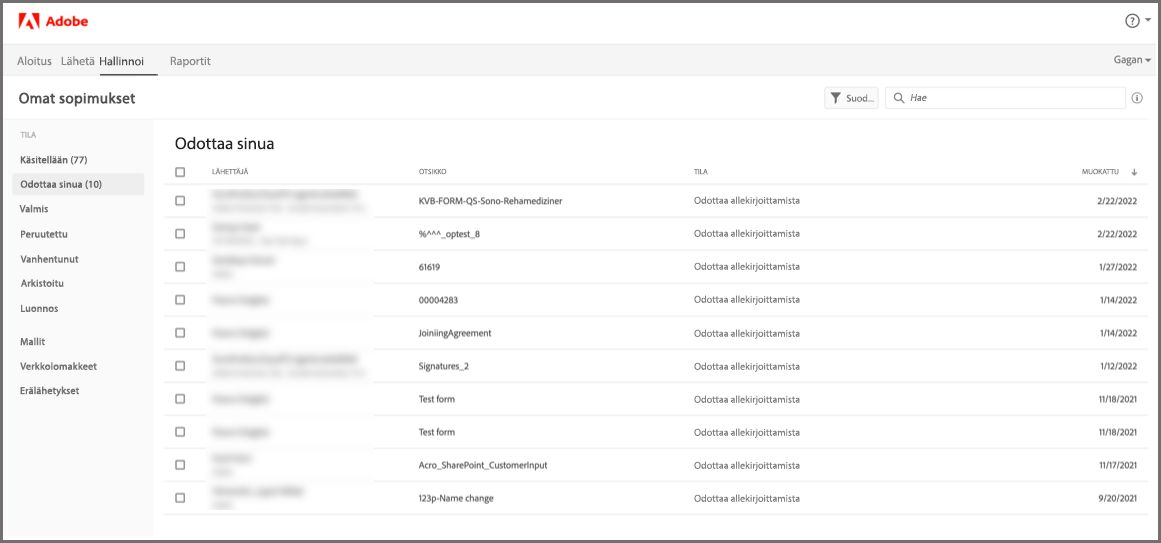Image resolution: width=1161 pixels, height=543 pixels.
Task: Click into the Hae search field
Action: point(1006,98)
